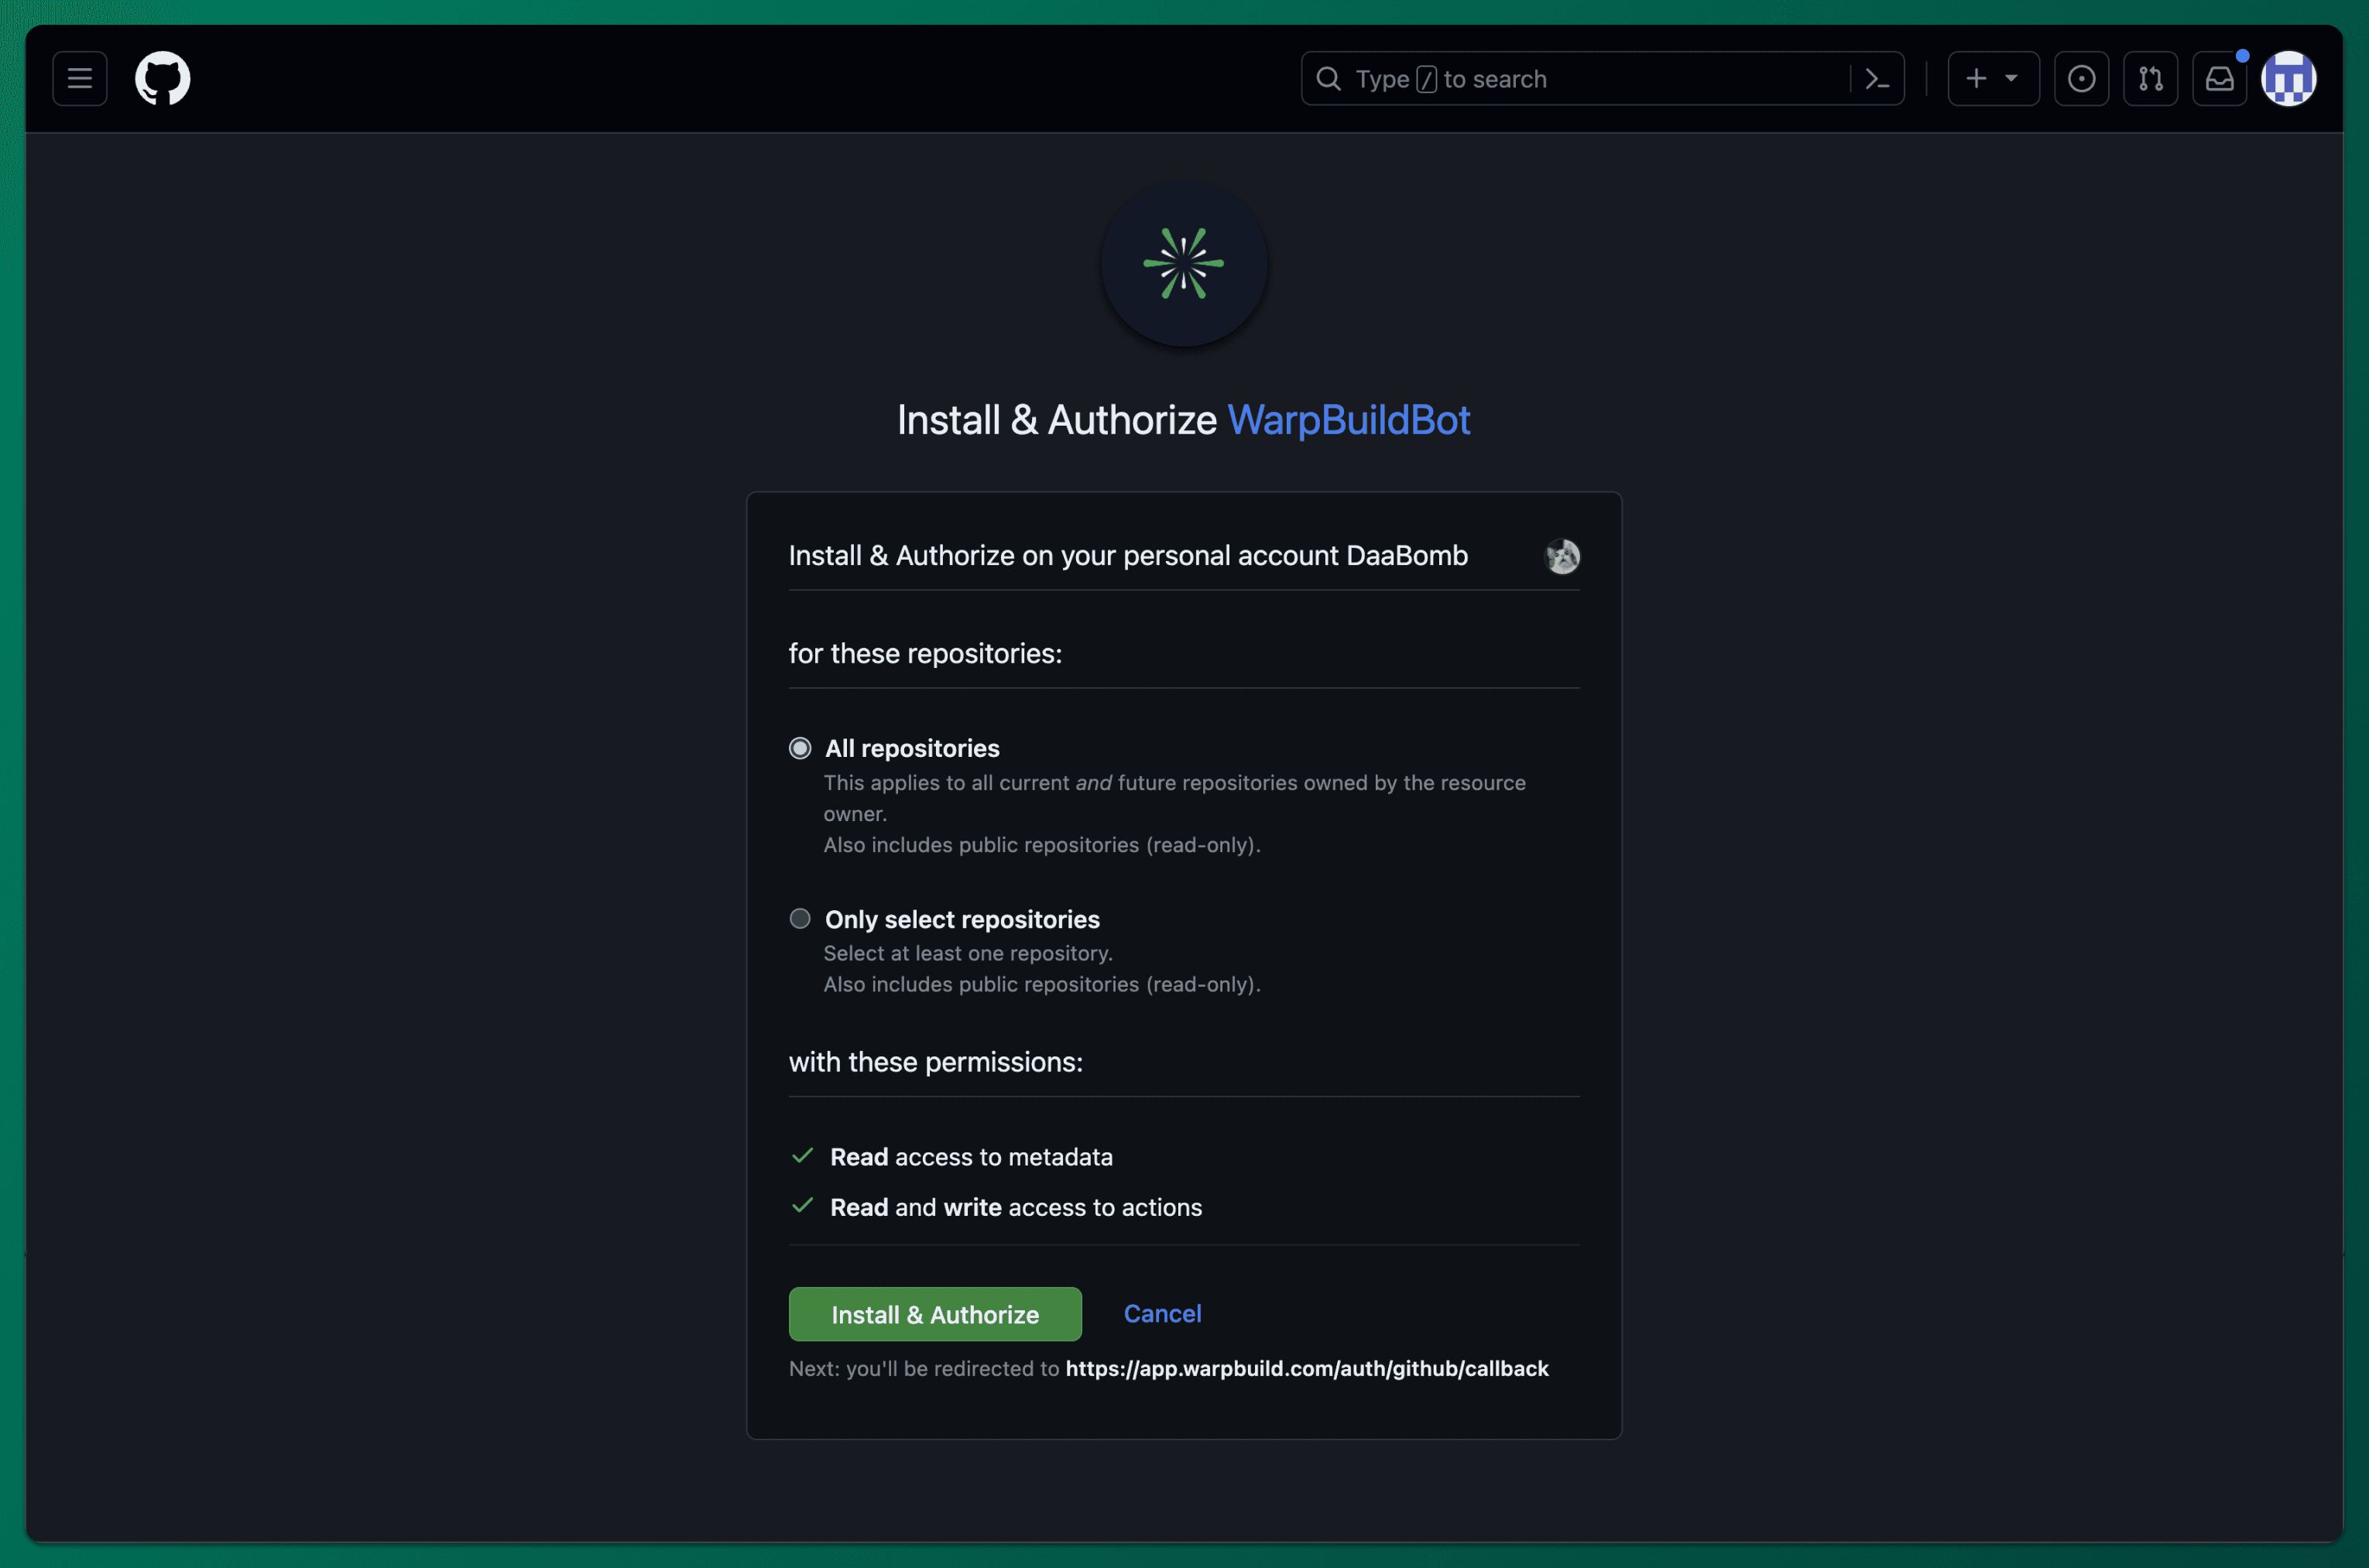Open the Issues icon in the header
Image resolution: width=2369 pixels, height=1568 pixels.
tap(2082, 78)
